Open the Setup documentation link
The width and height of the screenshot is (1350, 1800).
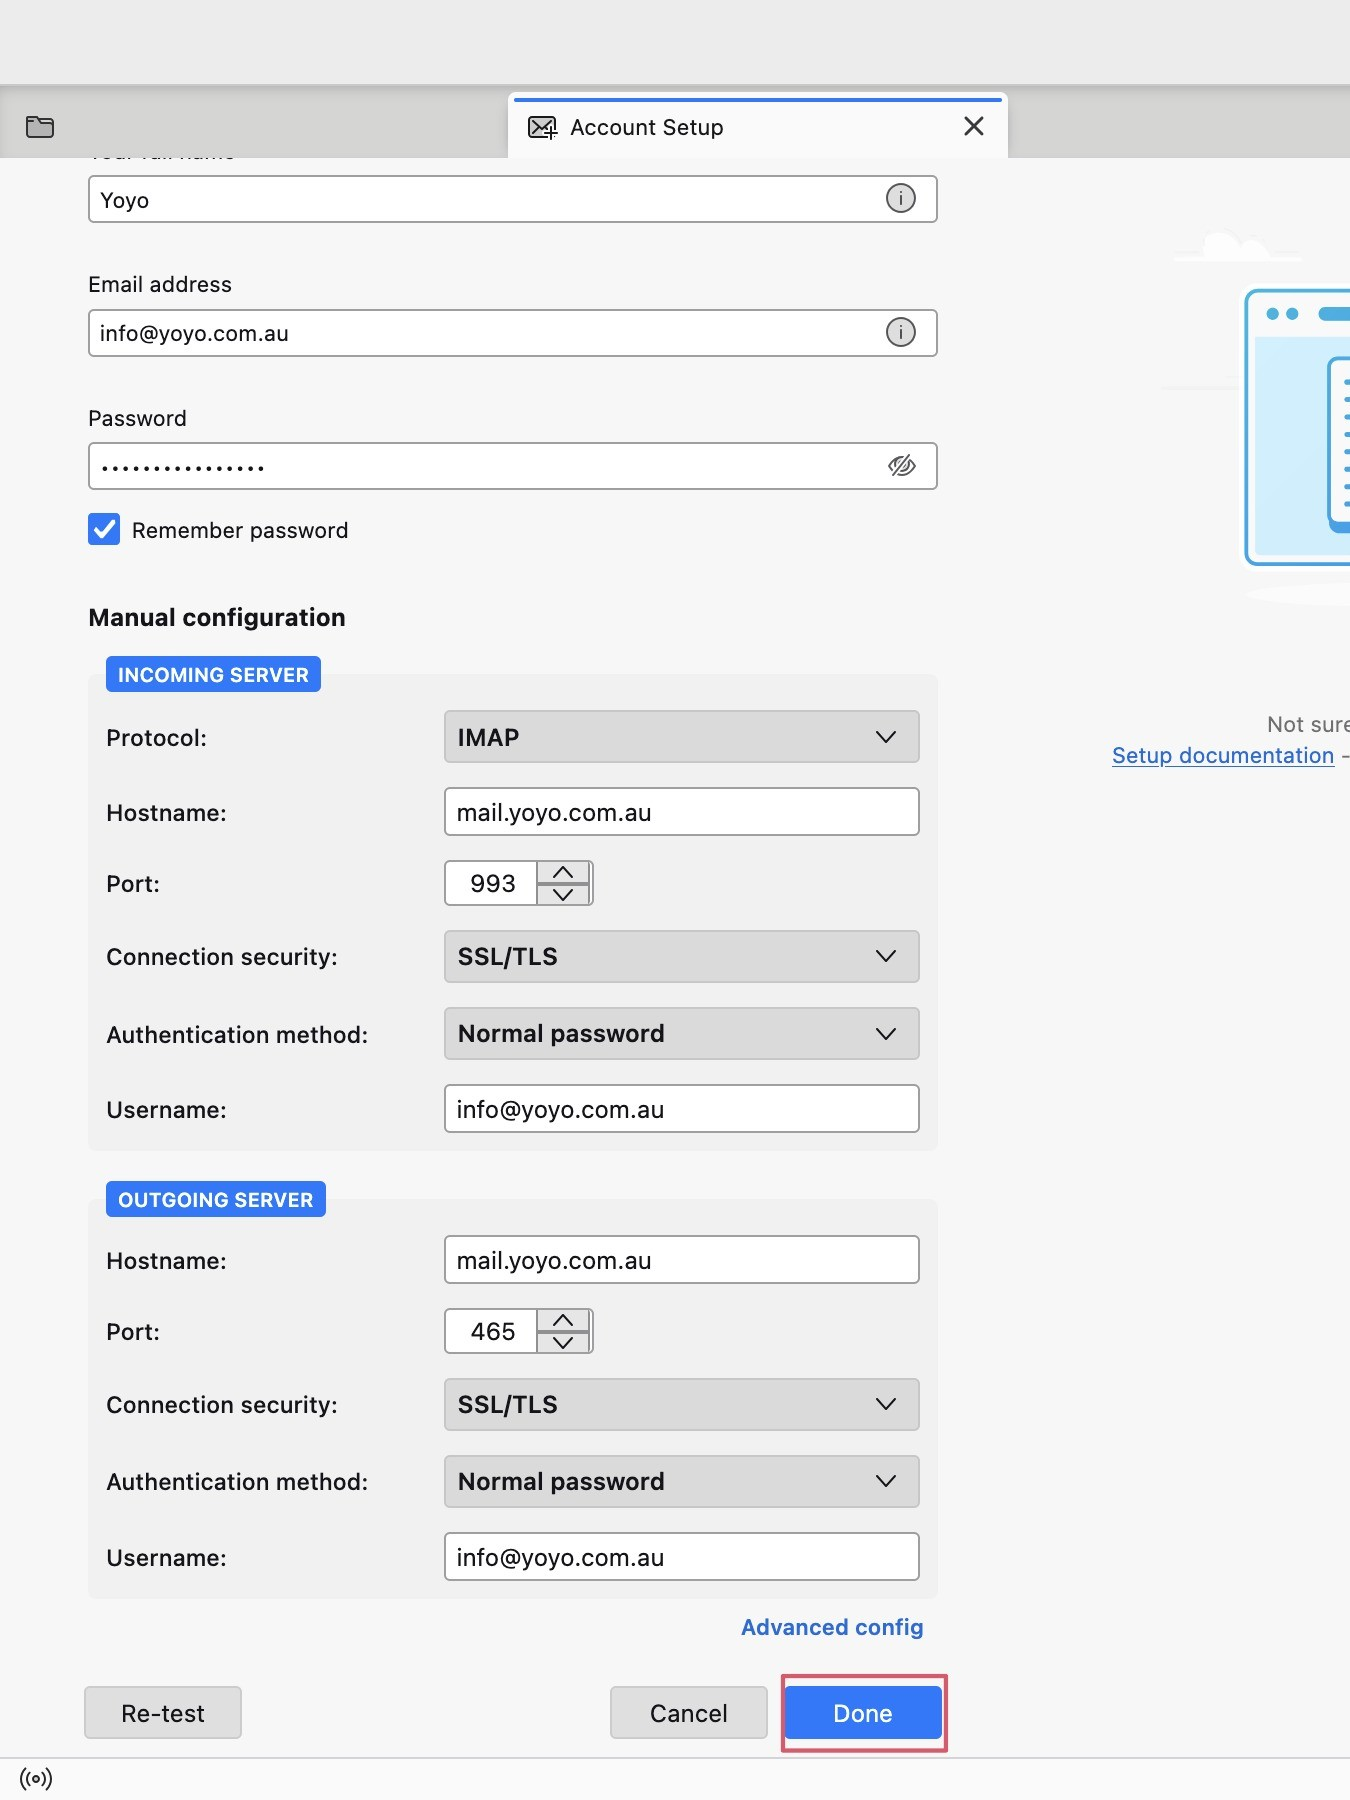1223,755
